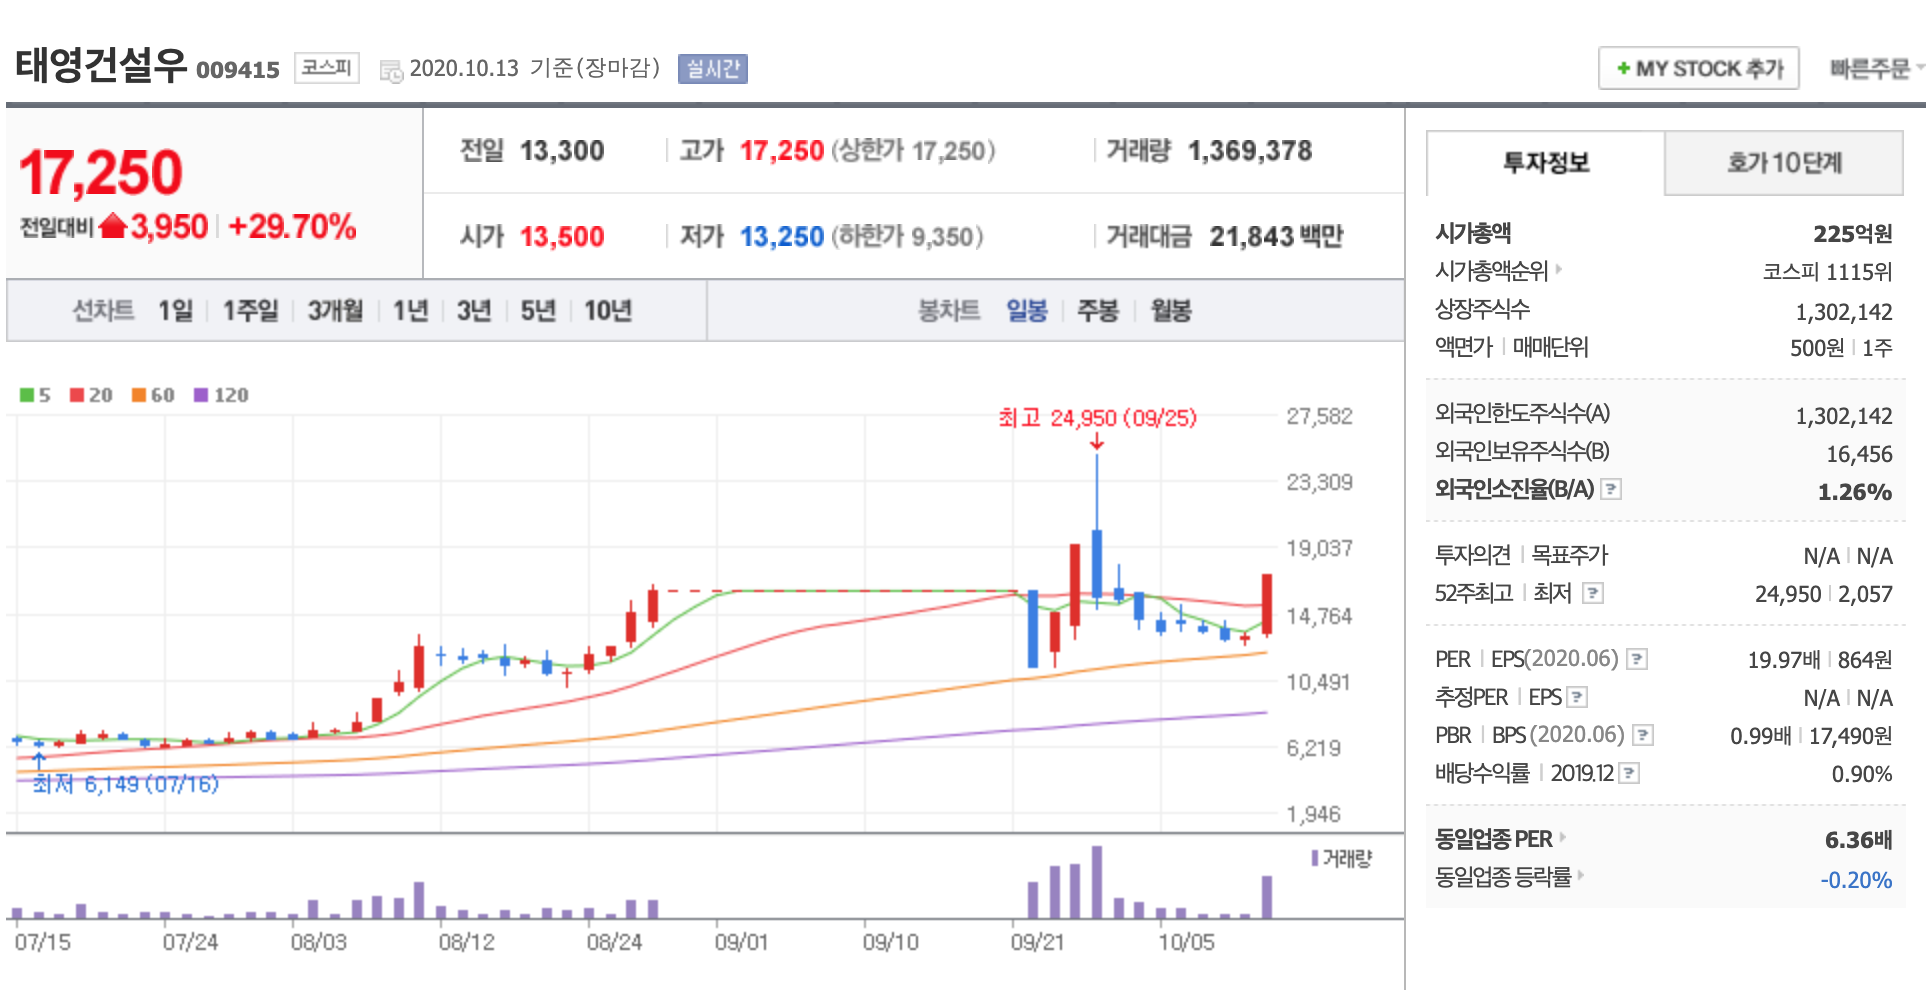Click the calendar icon beside the date
The width and height of the screenshot is (1930, 990).
click(391, 70)
